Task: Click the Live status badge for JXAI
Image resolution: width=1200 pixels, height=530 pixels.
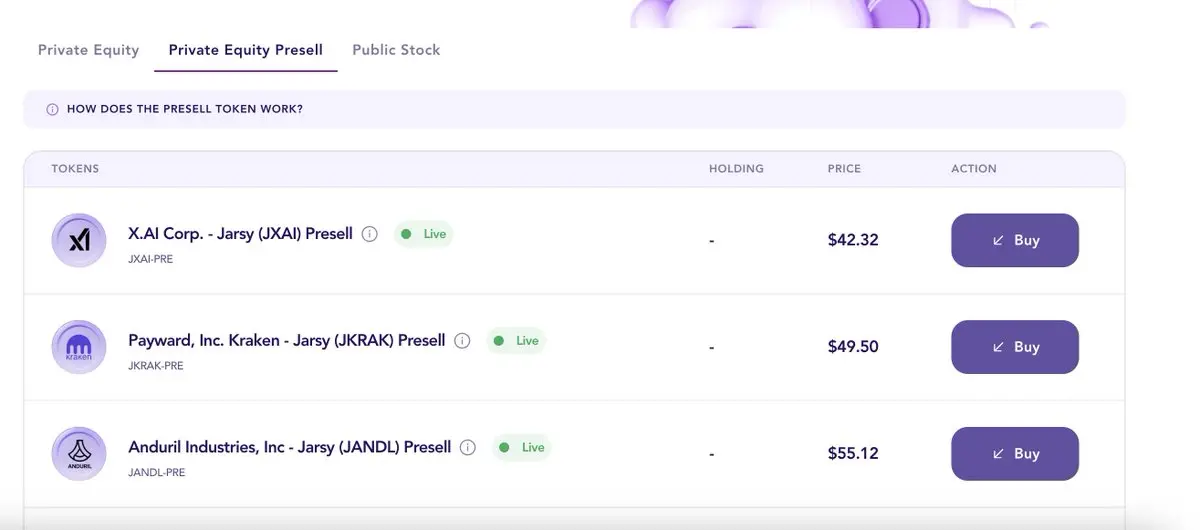Action: [x=423, y=234]
